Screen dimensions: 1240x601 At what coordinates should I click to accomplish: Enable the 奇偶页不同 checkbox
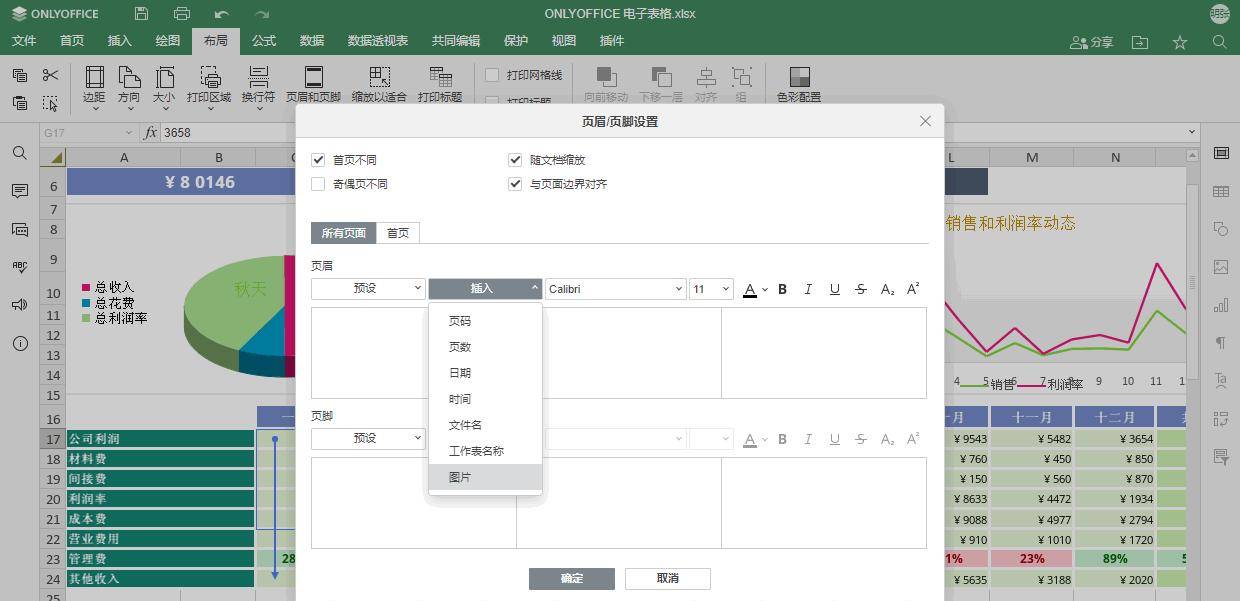click(x=318, y=183)
